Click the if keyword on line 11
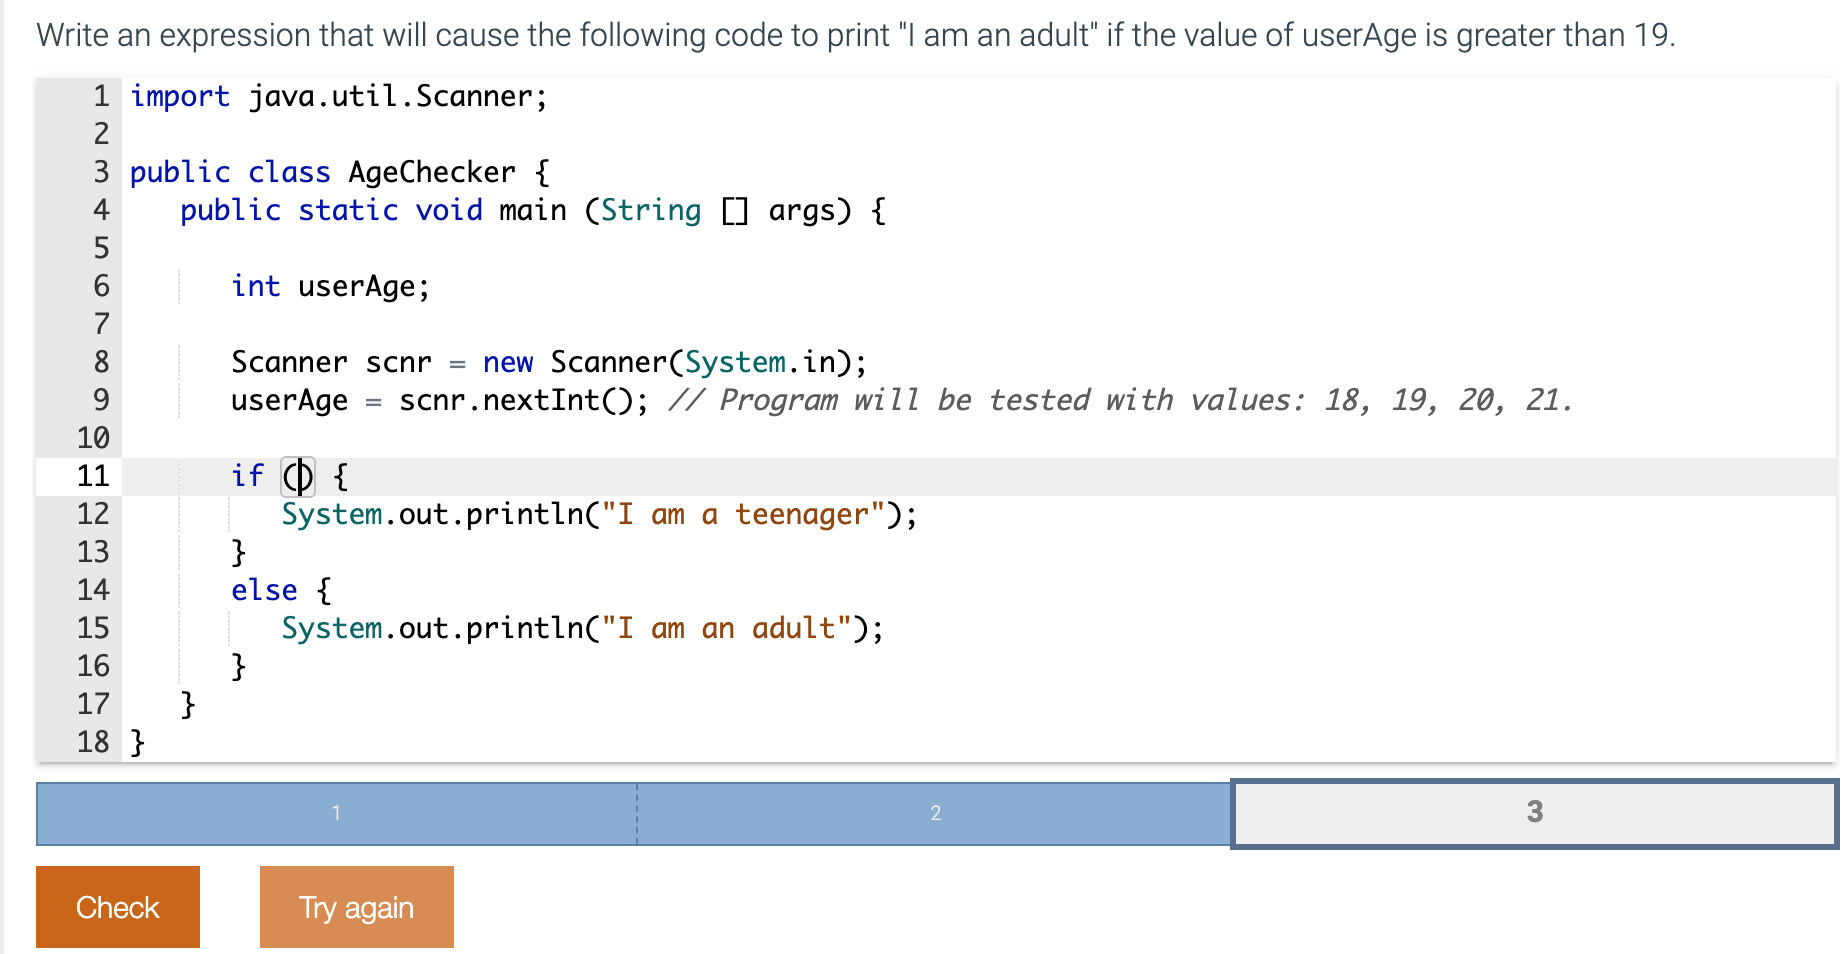 pos(246,476)
